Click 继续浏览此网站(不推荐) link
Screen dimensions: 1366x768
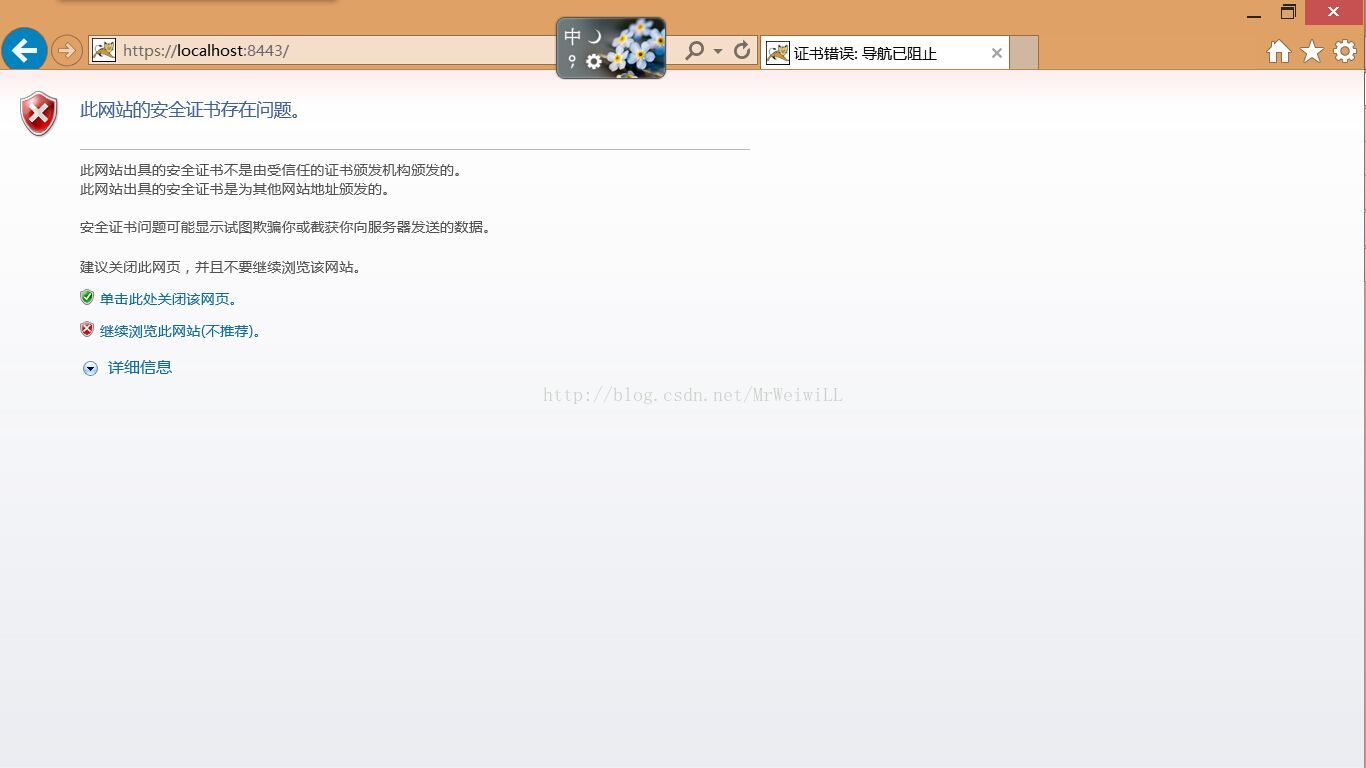click(x=180, y=331)
